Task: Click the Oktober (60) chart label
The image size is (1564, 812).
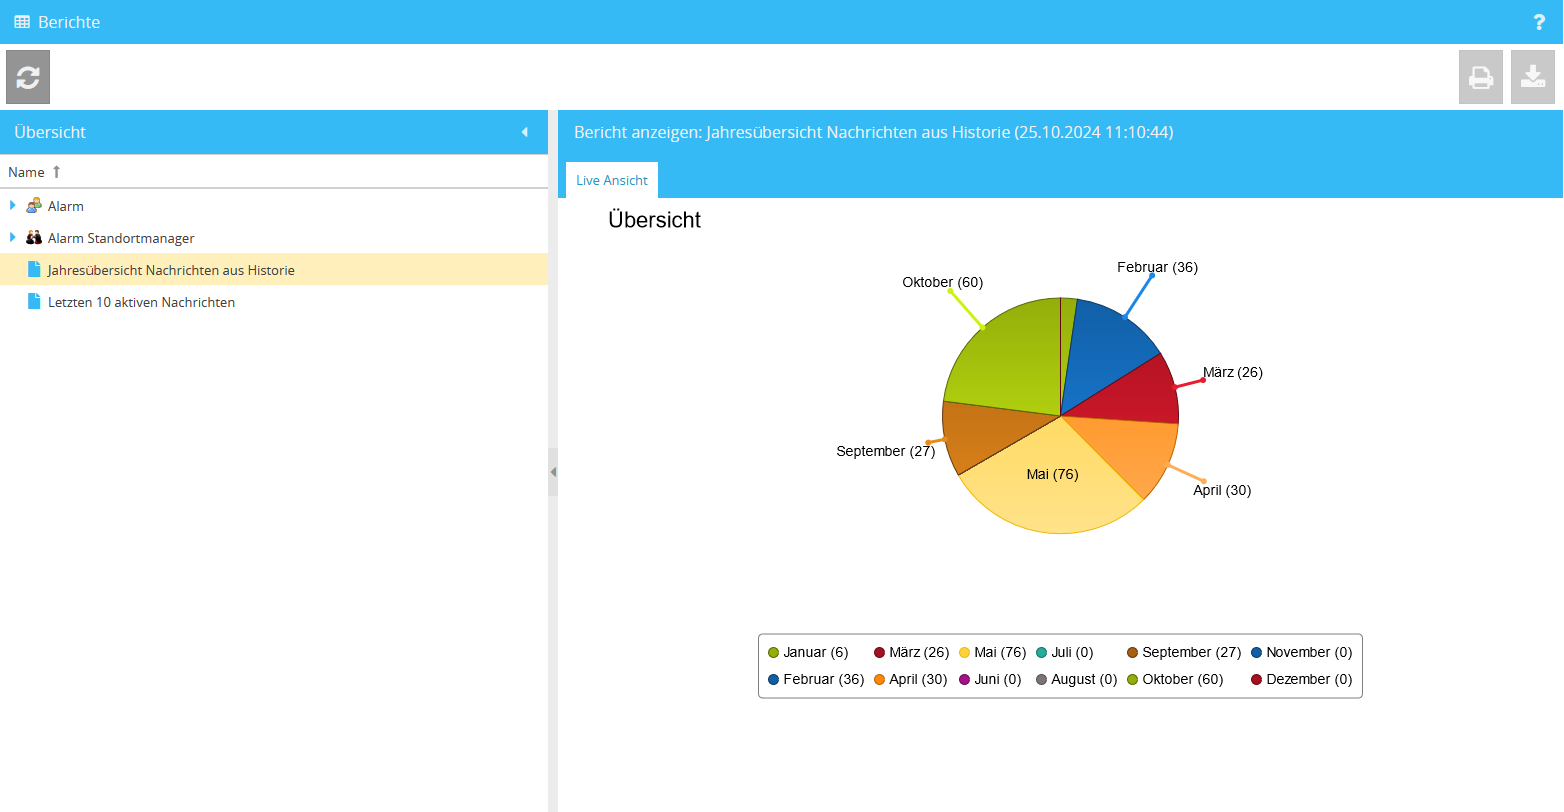Action: (x=942, y=282)
